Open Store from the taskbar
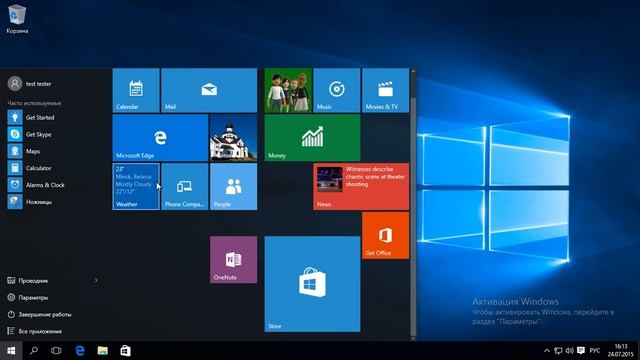This screenshot has height=360, width=640. click(125, 351)
